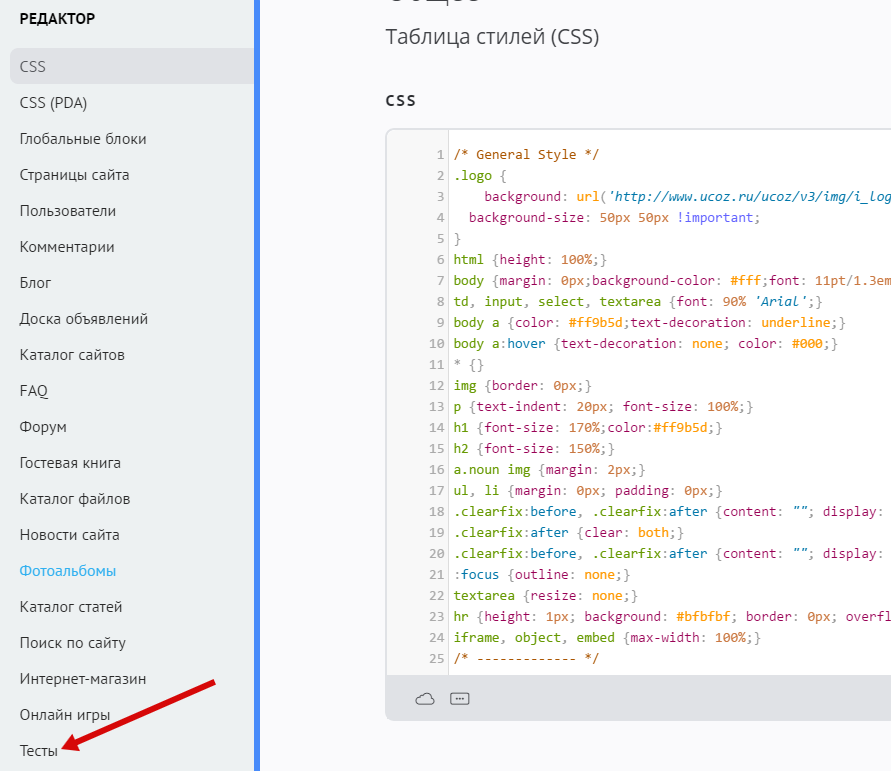Click Тесты at the bottom of the sidebar
Screen dimensions: 891x771
[x=39, y=750]
